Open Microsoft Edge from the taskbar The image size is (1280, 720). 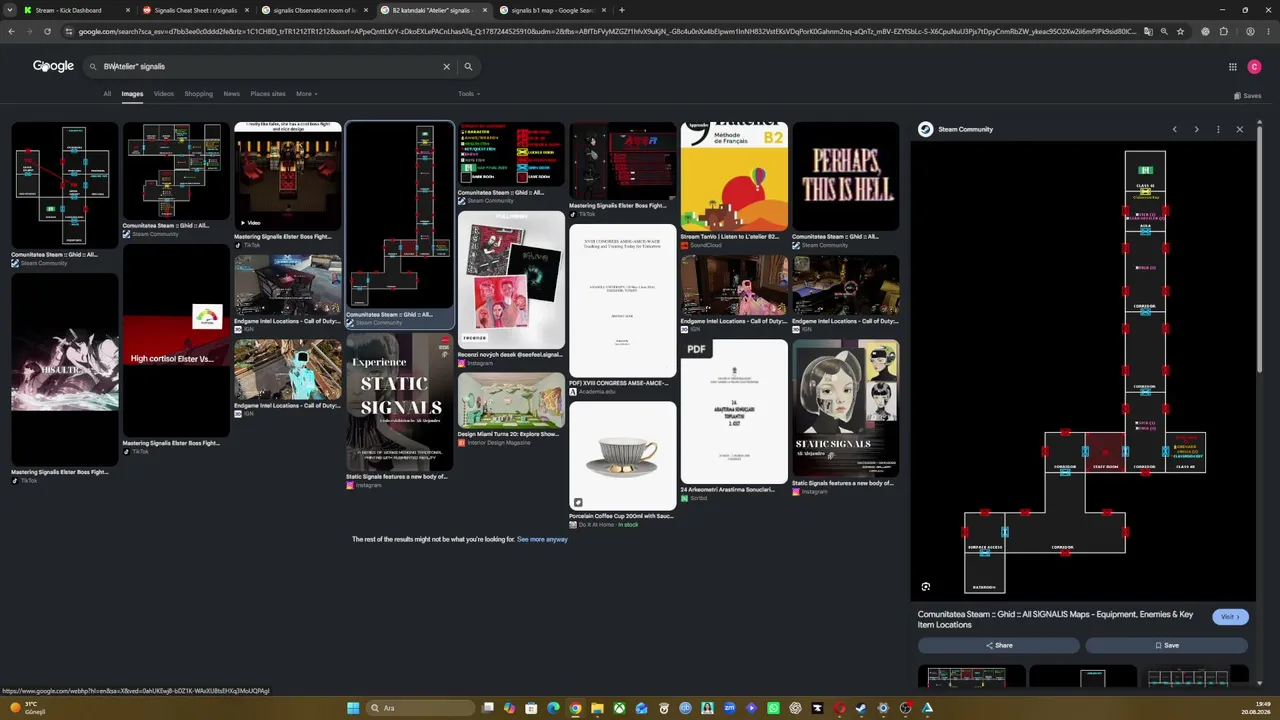553,708
